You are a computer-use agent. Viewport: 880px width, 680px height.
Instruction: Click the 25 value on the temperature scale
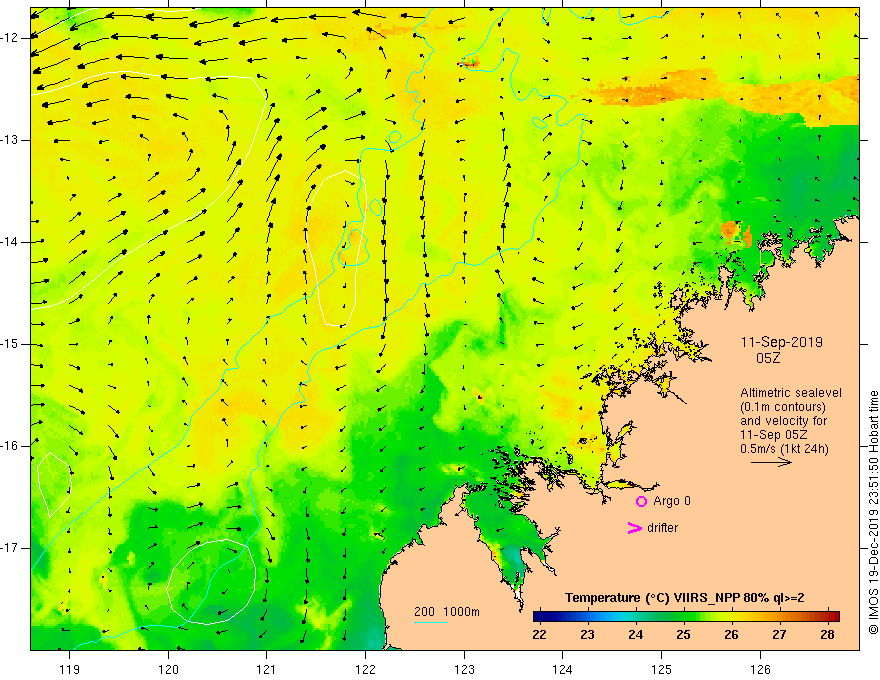click(x=683, y=635)
